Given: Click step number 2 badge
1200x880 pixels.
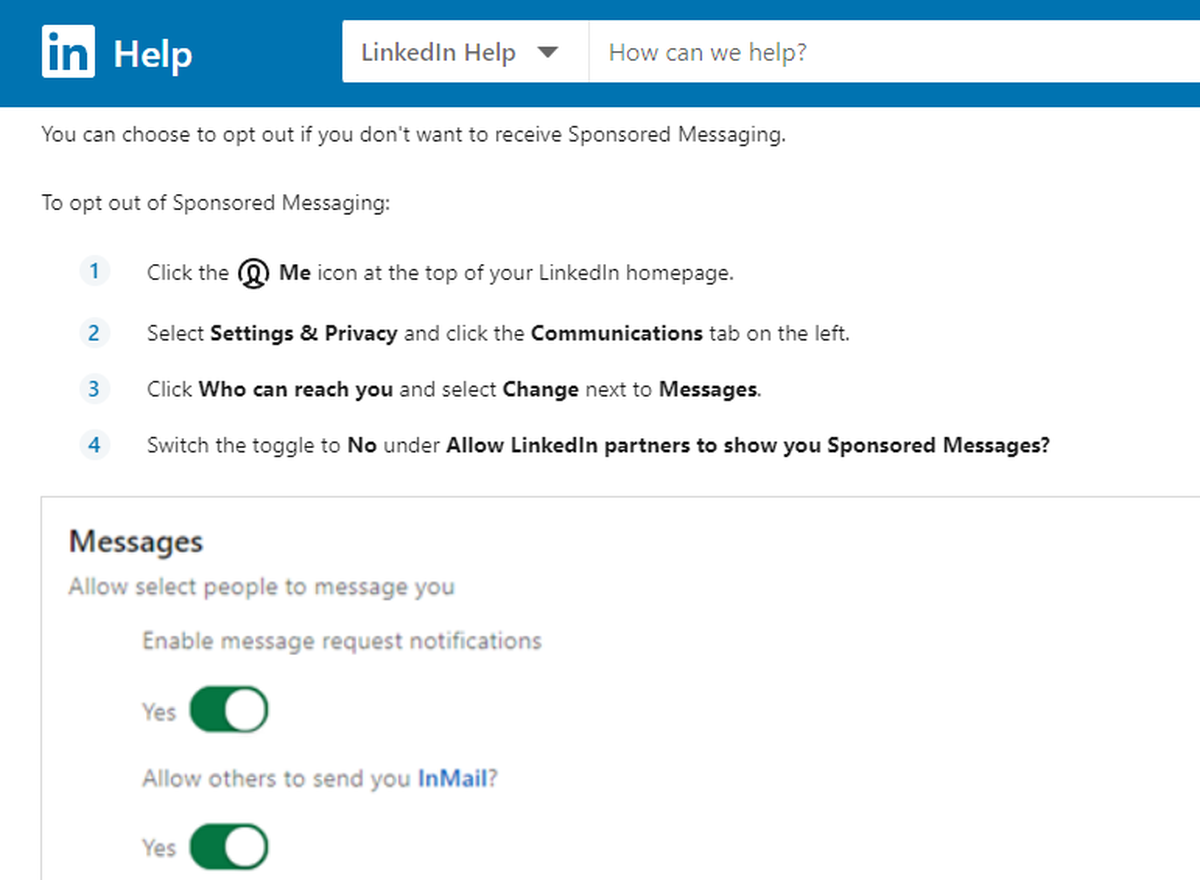Looking at the screenshot, I should click(x=94, y=332).
